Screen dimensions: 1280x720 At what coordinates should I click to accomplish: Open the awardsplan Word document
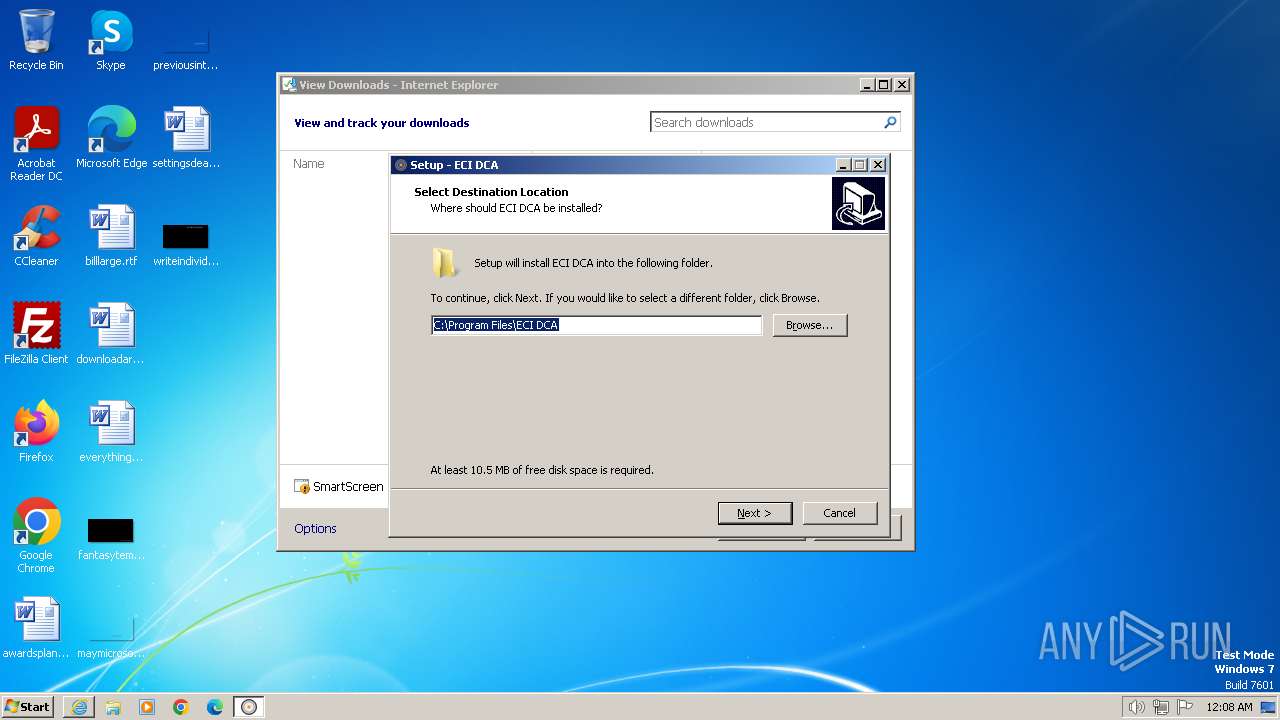point(36,627)
